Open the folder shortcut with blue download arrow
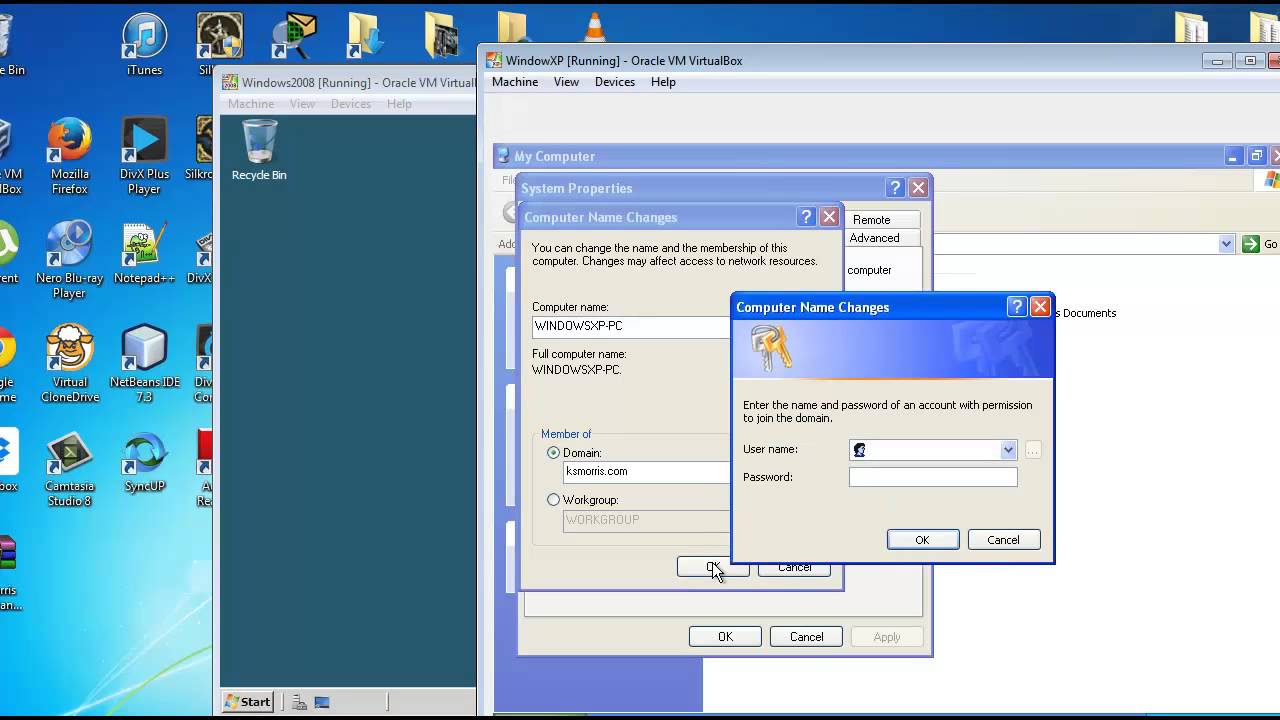This screenshot has height=720, width=1280. coord(368,35)
